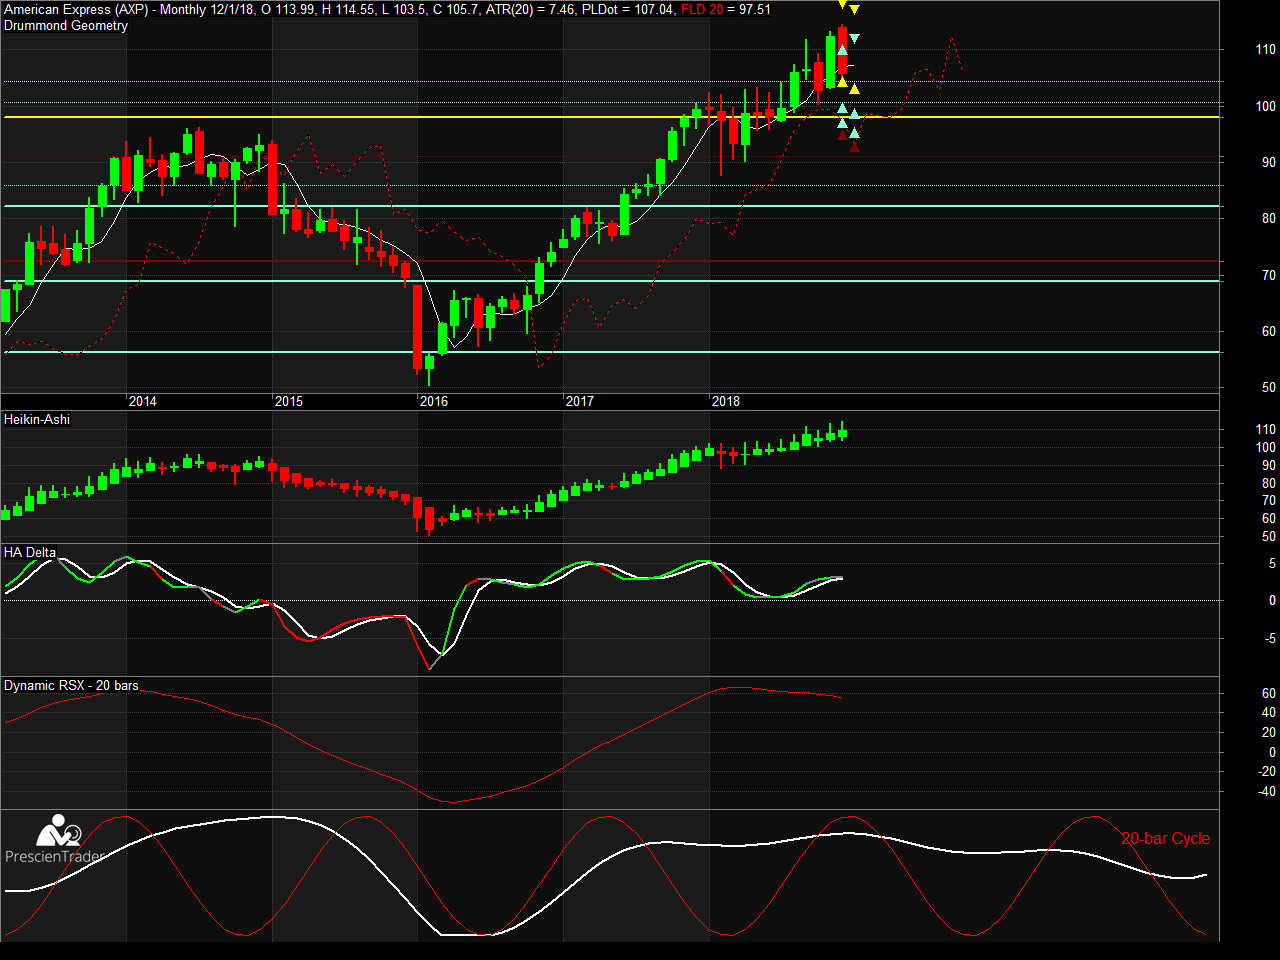Click the lowest dark red triangle marker
The width and height of the screenshot is (1280, 960).
pos(854,147)
